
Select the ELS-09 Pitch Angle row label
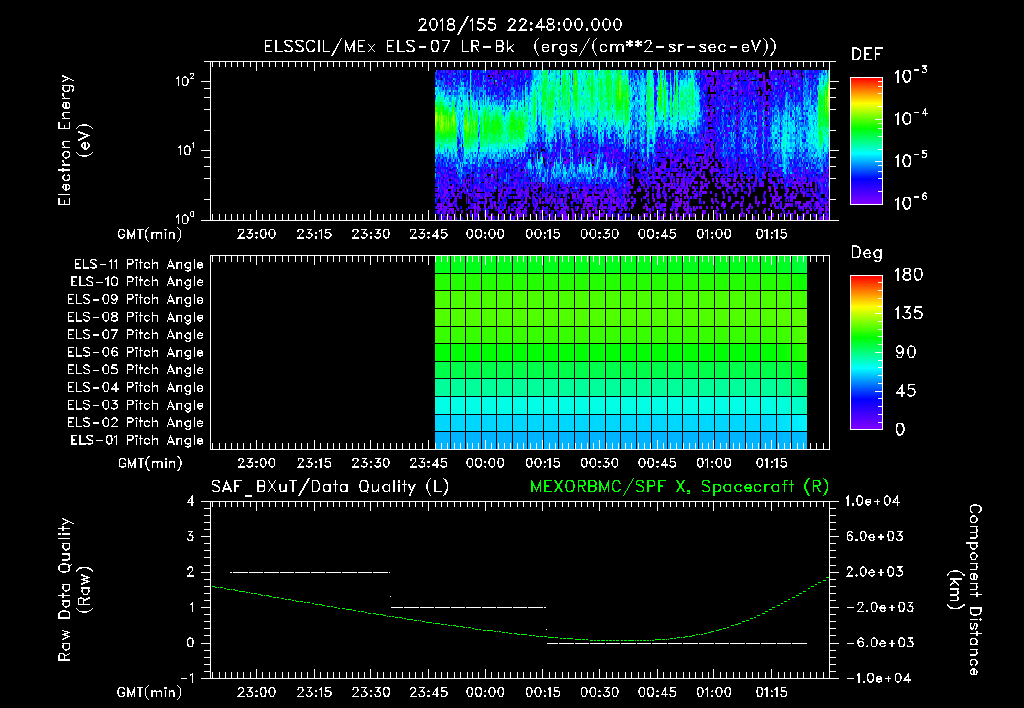136,300
